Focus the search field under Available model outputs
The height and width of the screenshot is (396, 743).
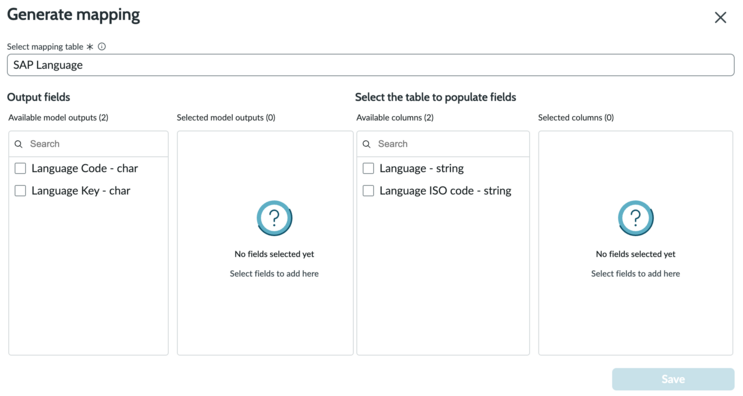[x=89, y=144]
